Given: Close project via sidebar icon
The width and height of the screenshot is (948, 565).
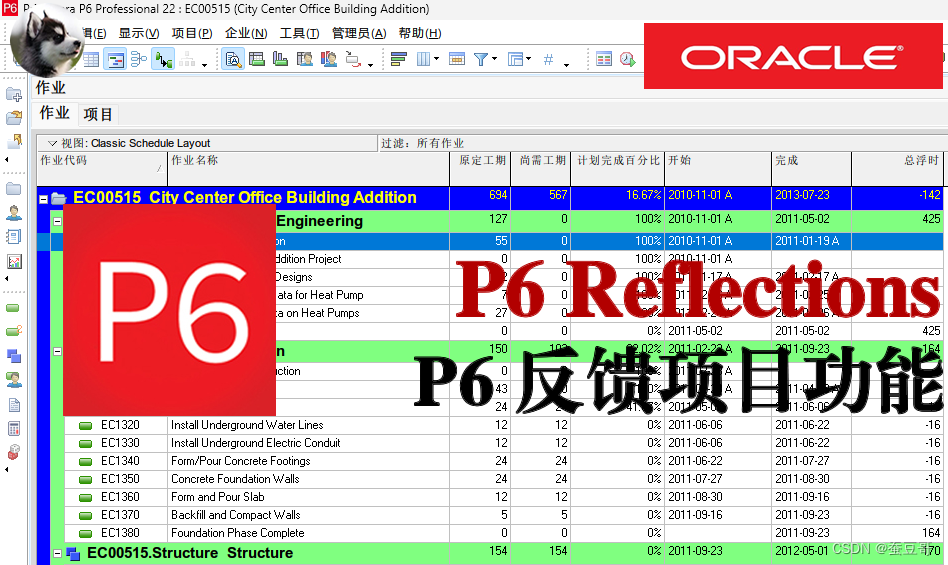Looking at the screenshot, I should click(13, 141).
